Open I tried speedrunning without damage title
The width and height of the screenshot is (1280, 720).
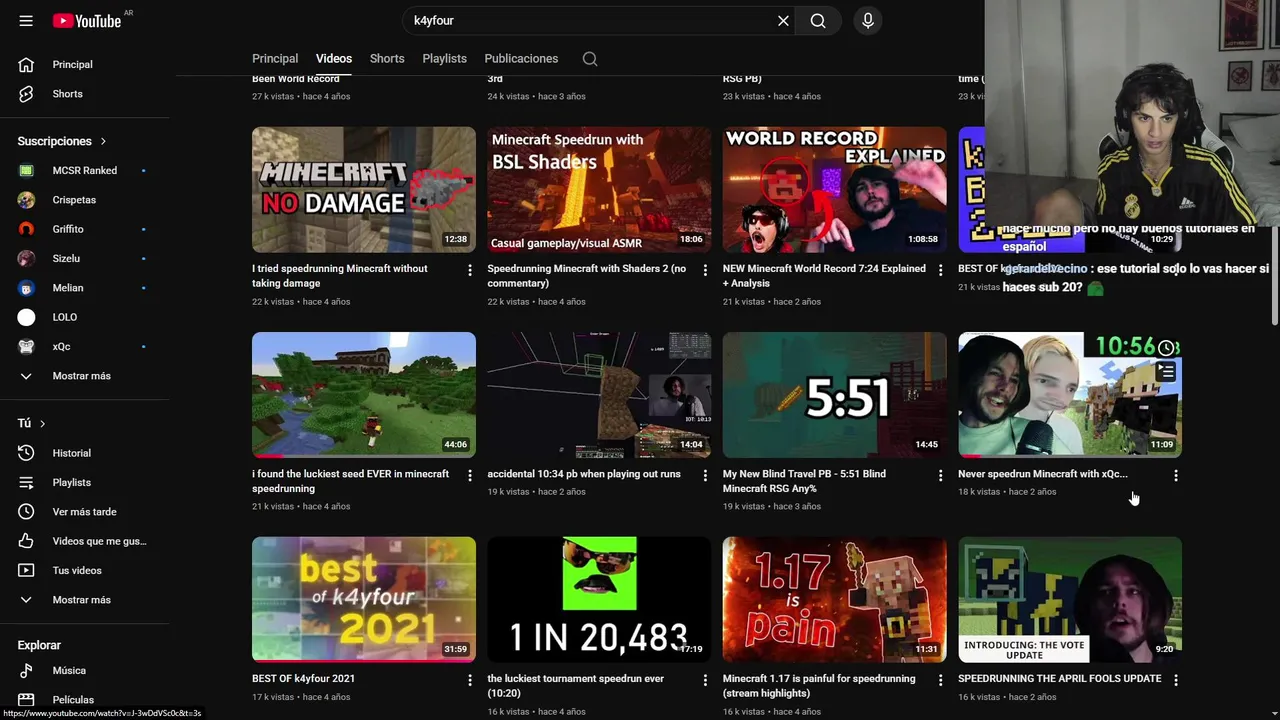click(340, 276)
